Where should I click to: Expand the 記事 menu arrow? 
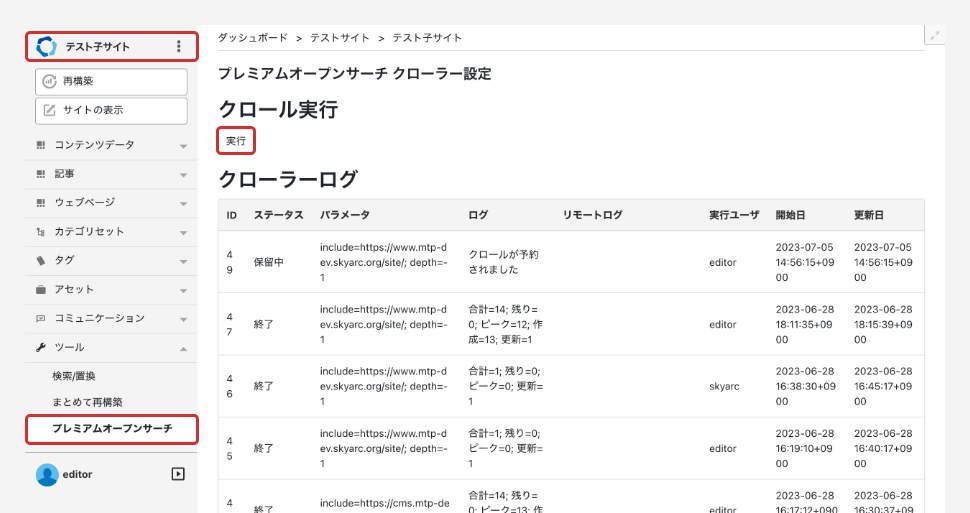point(183,175)
